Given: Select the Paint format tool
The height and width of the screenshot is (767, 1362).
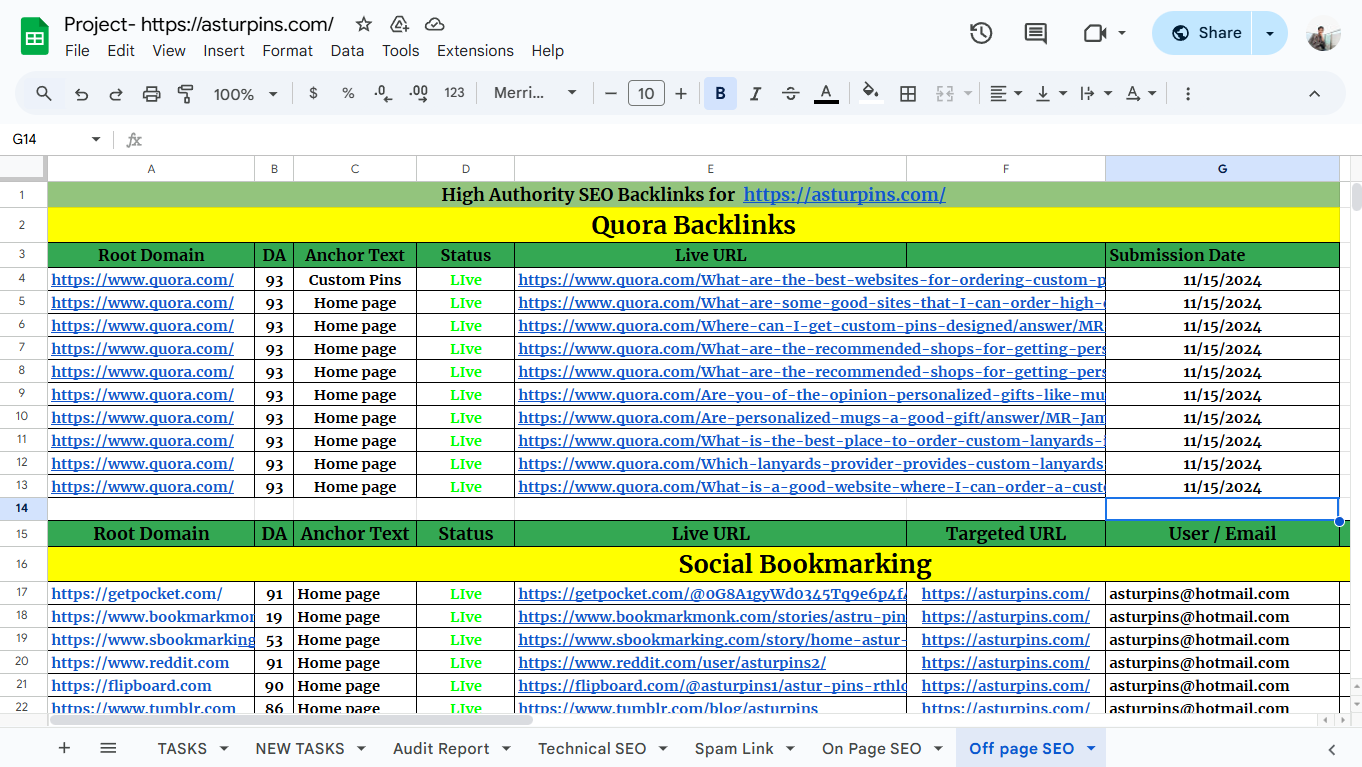Looking at the screenshot, I should 186,93.
